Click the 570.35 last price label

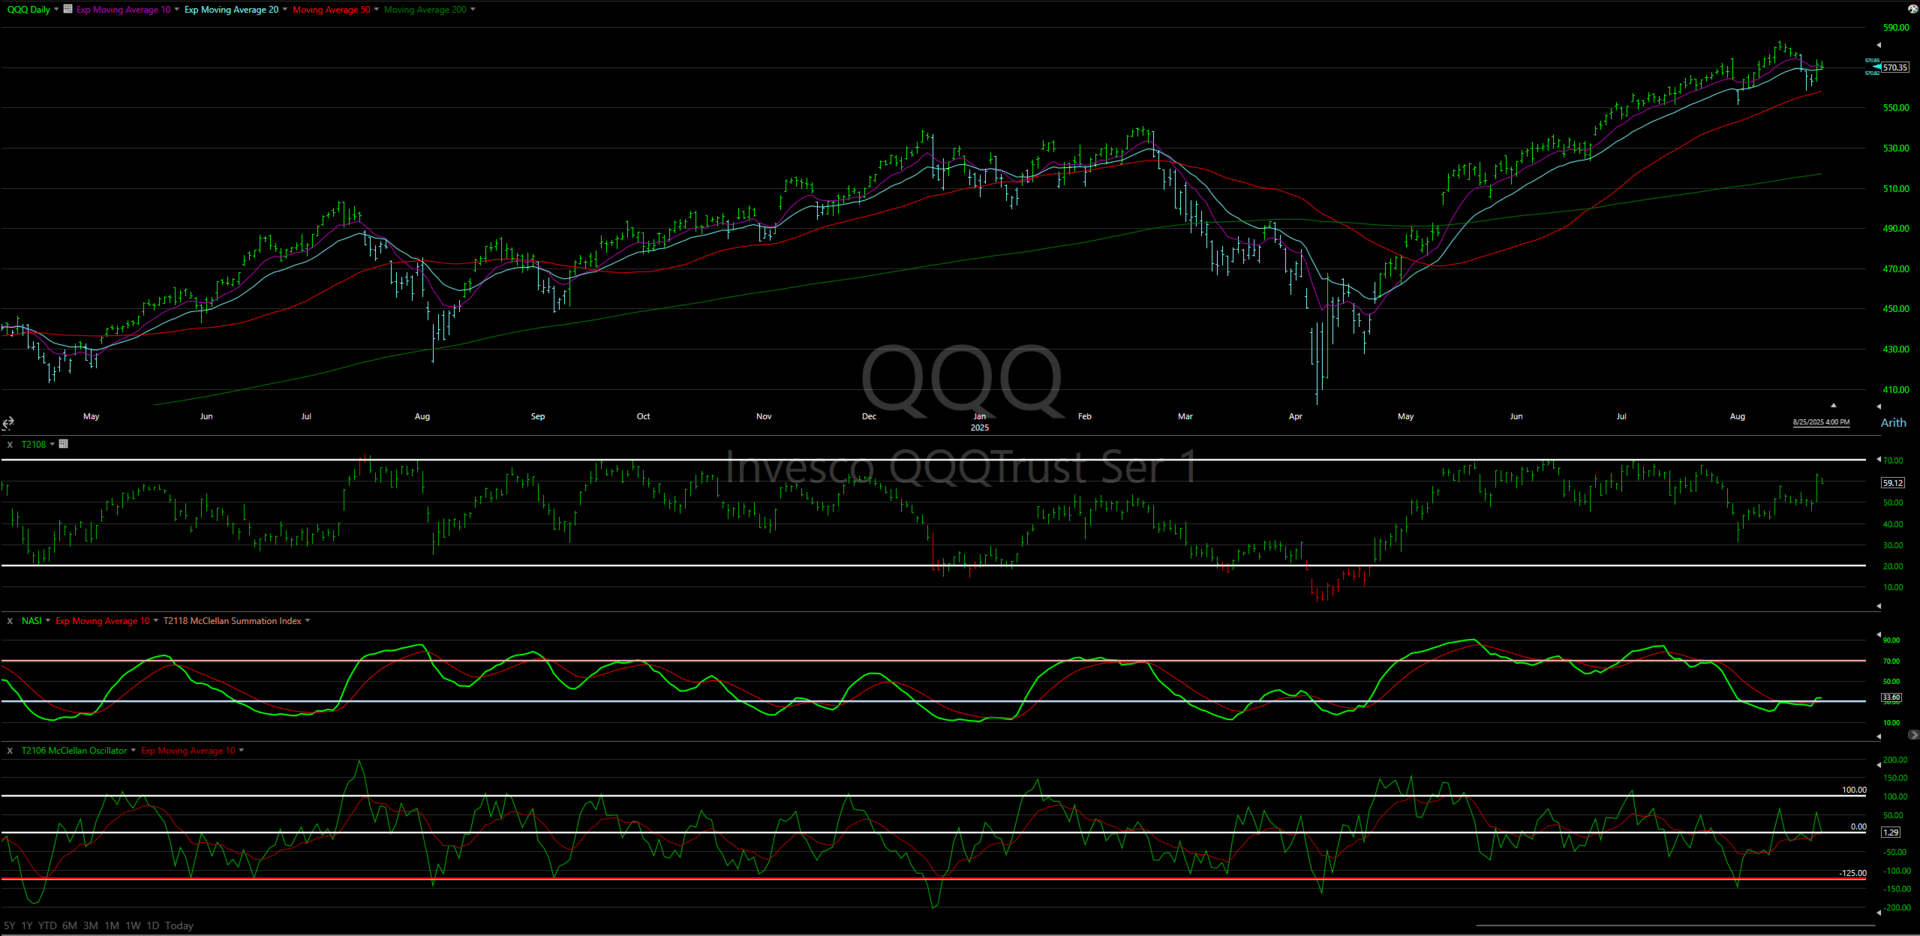1895,68
